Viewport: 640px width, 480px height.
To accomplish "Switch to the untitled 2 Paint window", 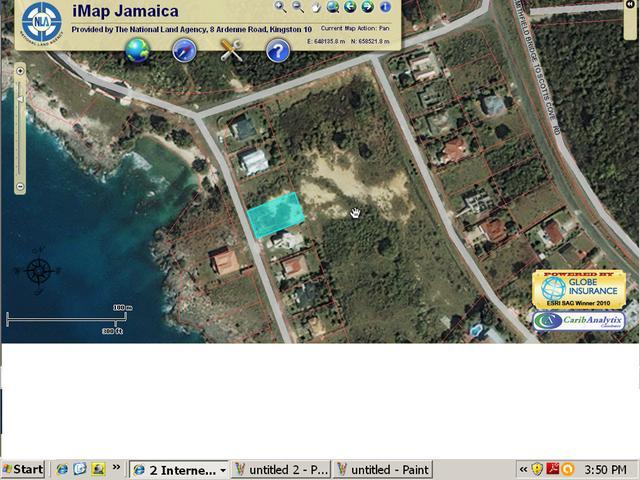I will coord(281,469).
